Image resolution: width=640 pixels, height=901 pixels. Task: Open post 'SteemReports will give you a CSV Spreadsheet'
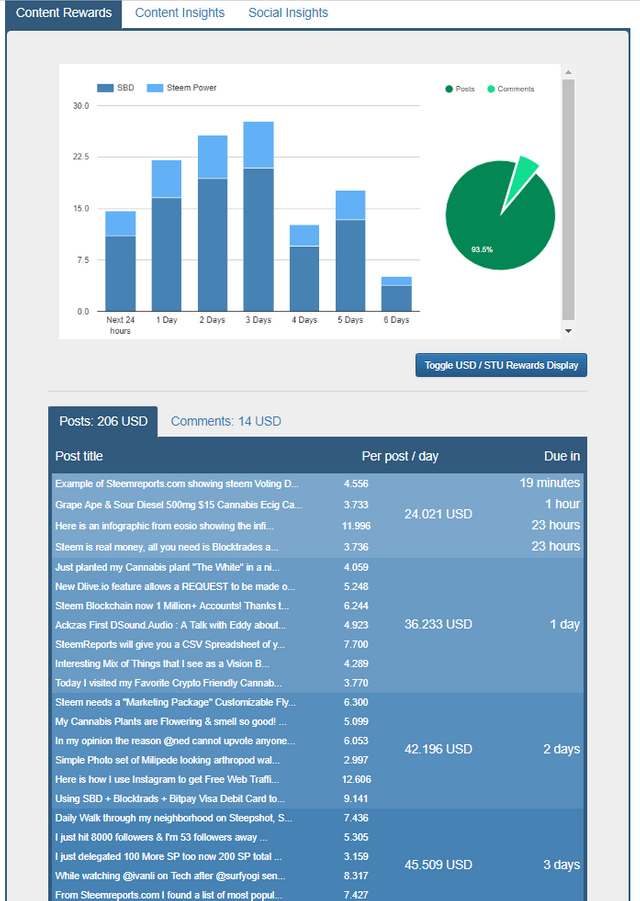pos(170,645)
